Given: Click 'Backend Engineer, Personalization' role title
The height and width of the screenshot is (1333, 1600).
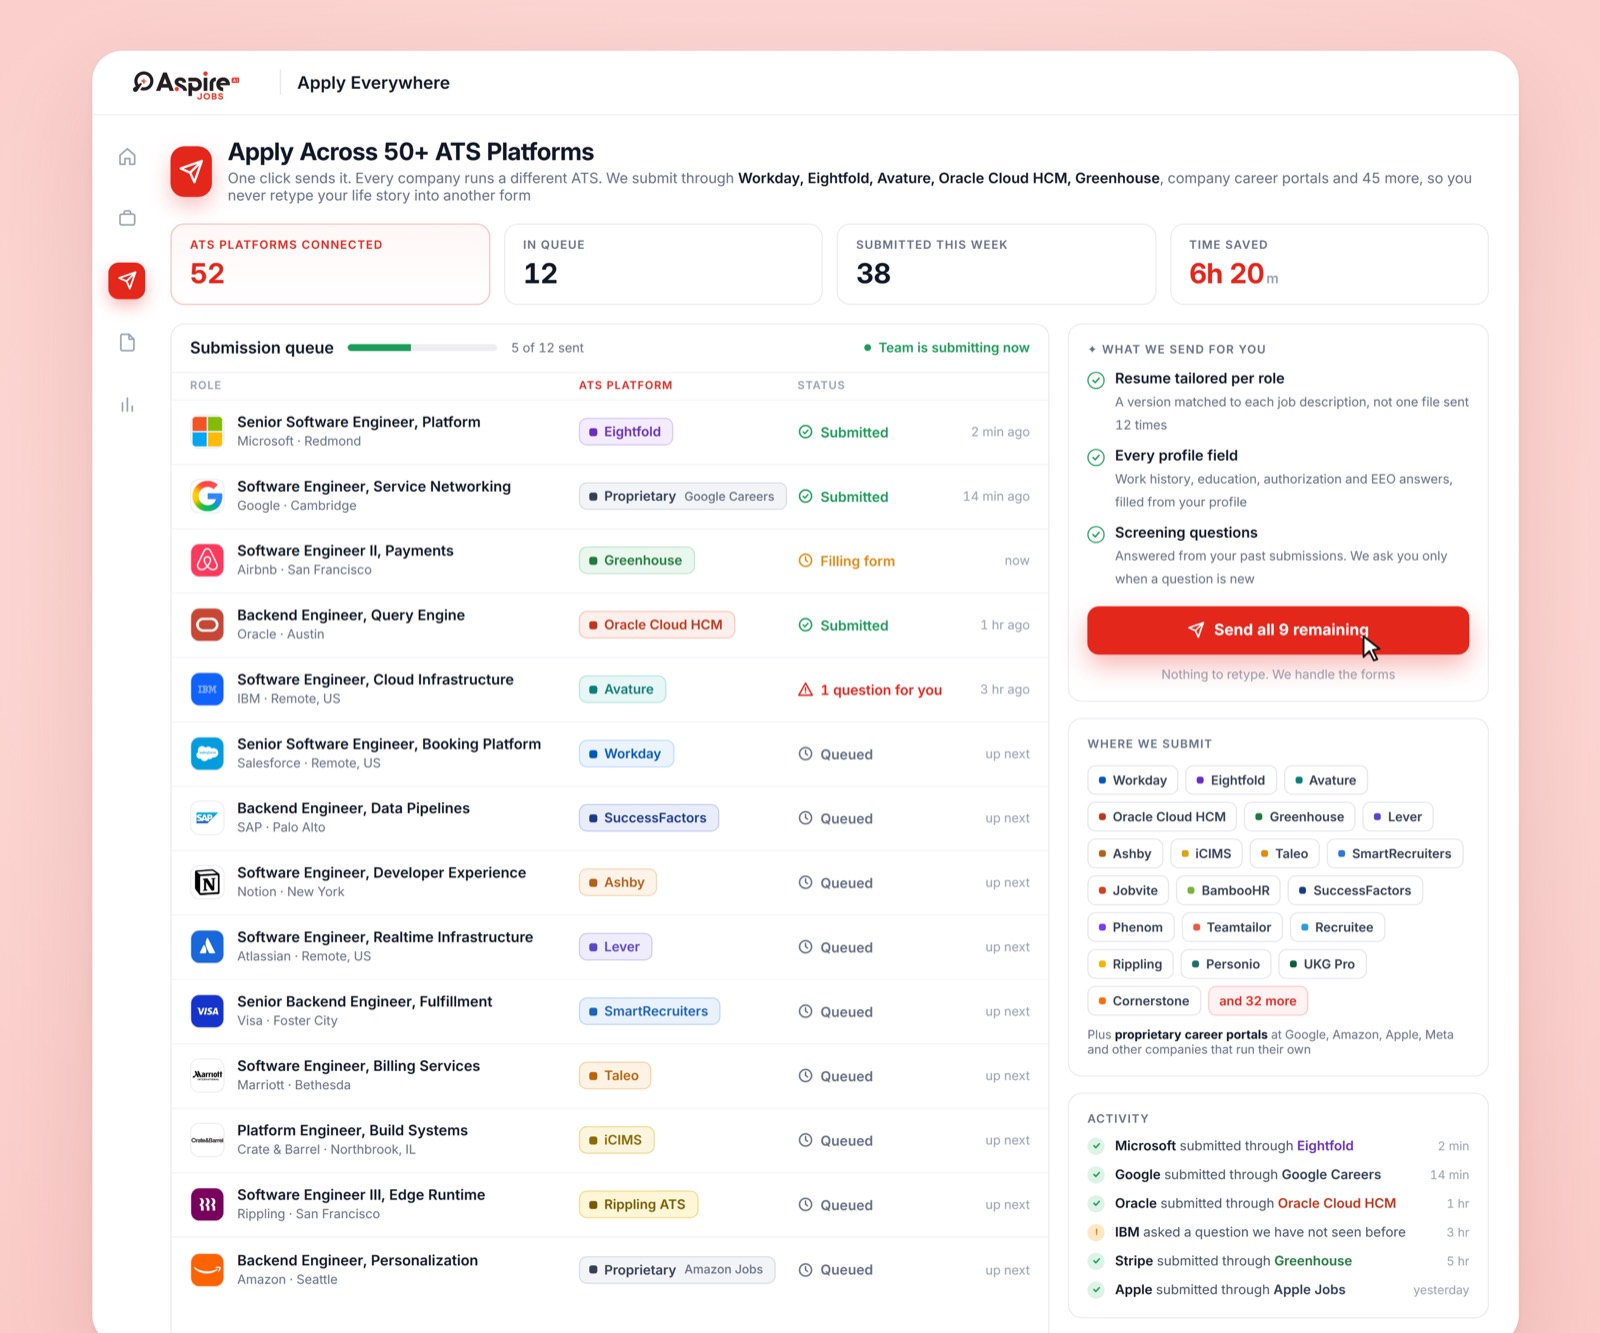Looking at the screenshot, I should point(357,1260).
